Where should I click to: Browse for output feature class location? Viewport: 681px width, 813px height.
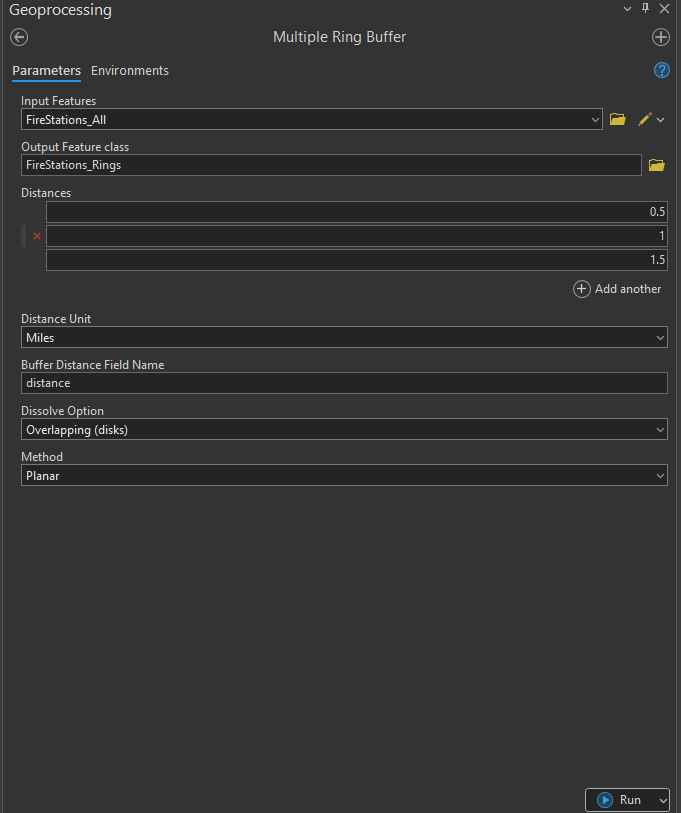(x=657, y=165)
